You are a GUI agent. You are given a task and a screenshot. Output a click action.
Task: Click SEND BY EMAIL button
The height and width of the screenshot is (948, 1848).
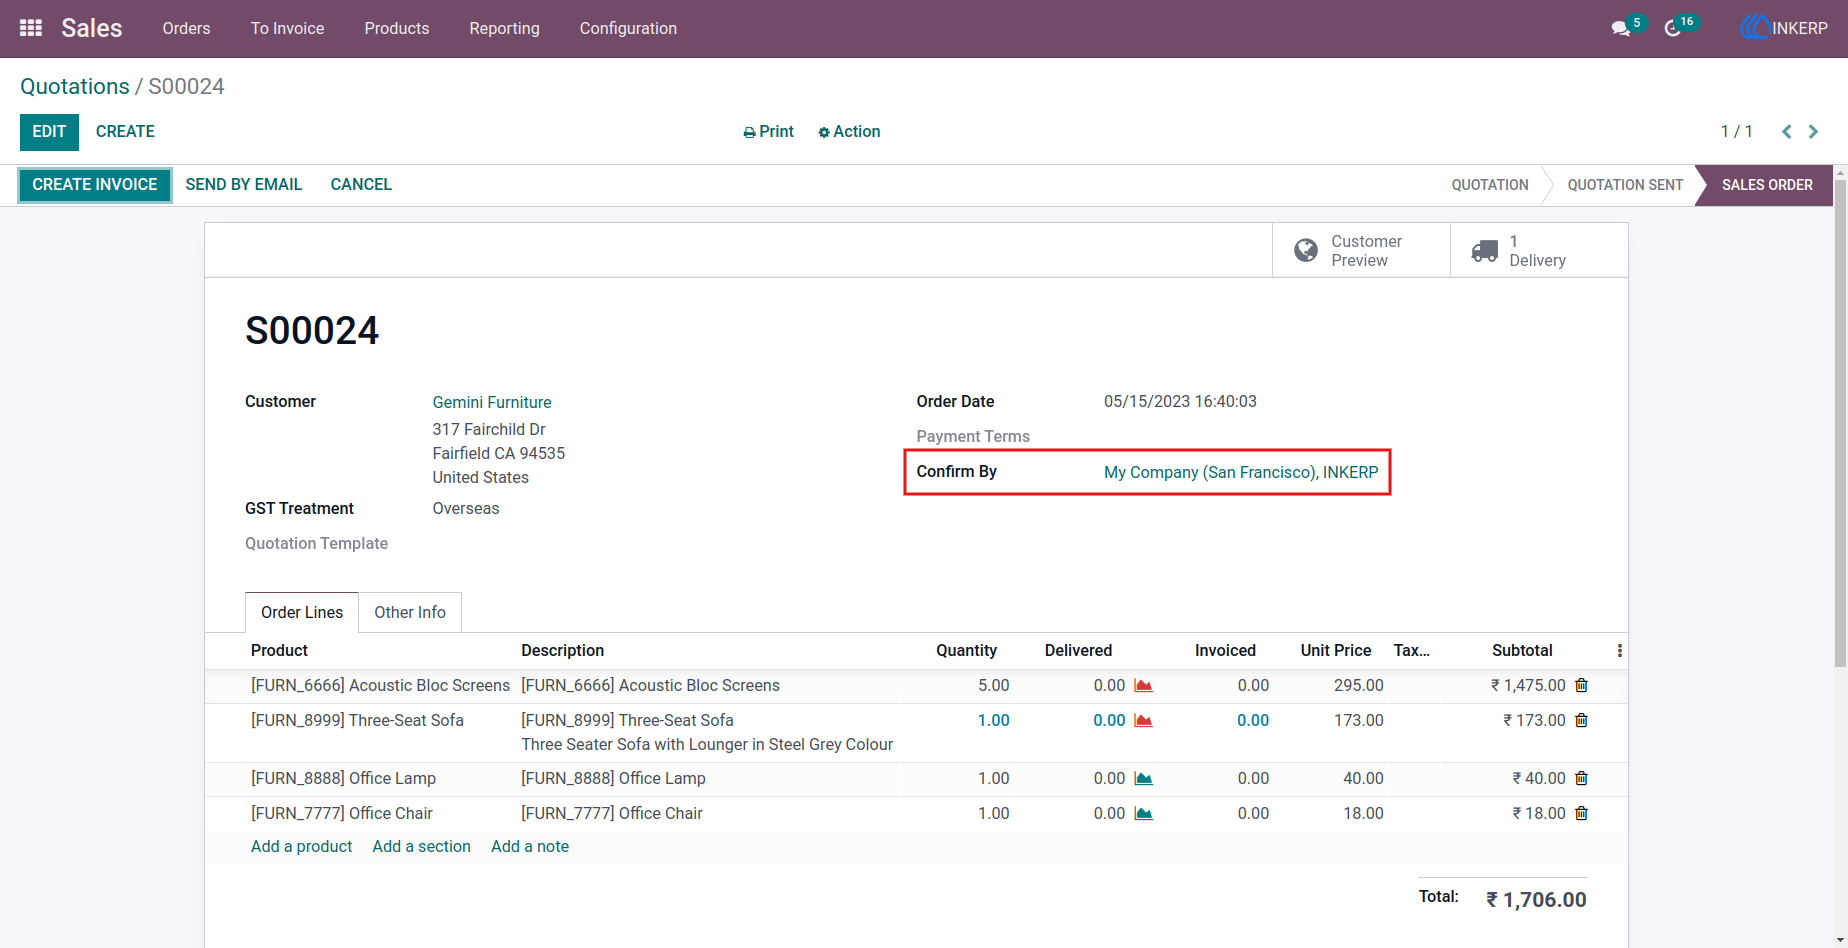tap(244, 185)
